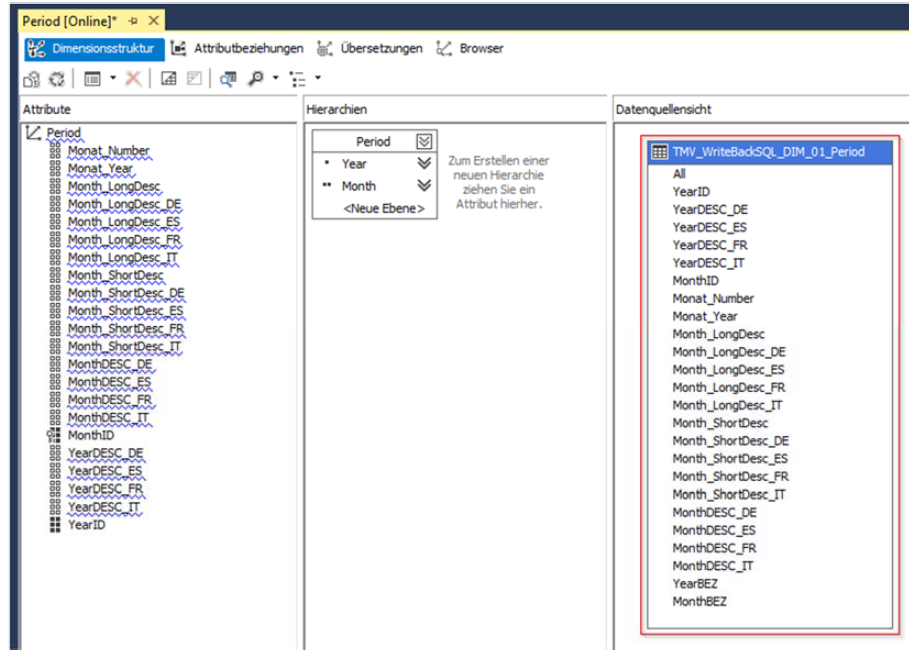Screen dimensions: 909x654
Task: Expand the Year level chevron
Action: click(x=423, y=164)
